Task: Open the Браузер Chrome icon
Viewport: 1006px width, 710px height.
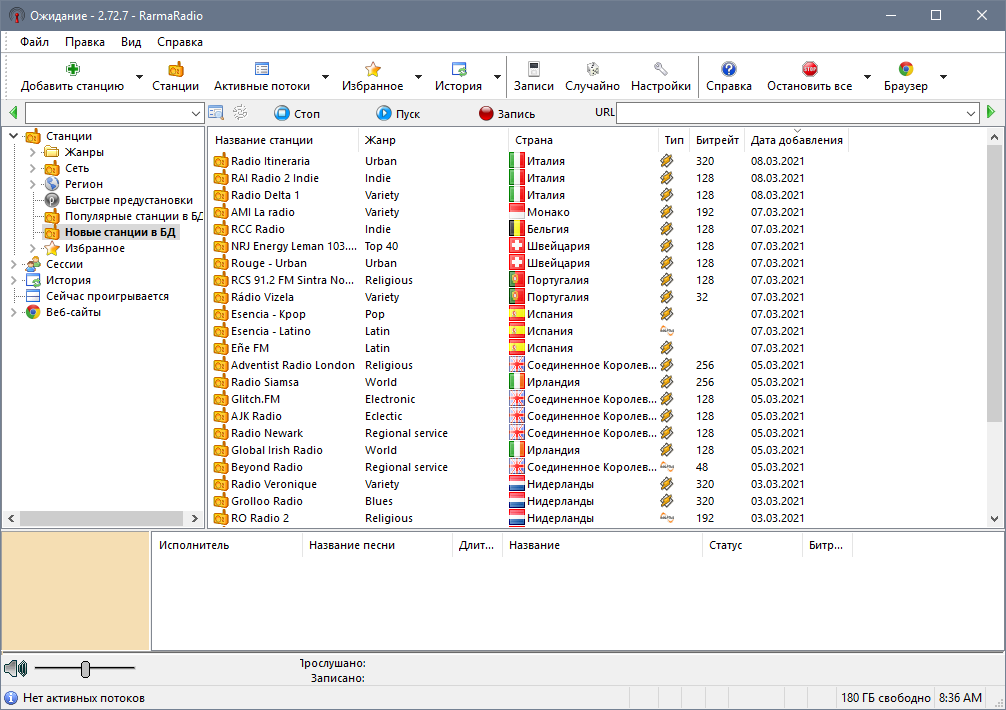Action: [x=906, y=69]
